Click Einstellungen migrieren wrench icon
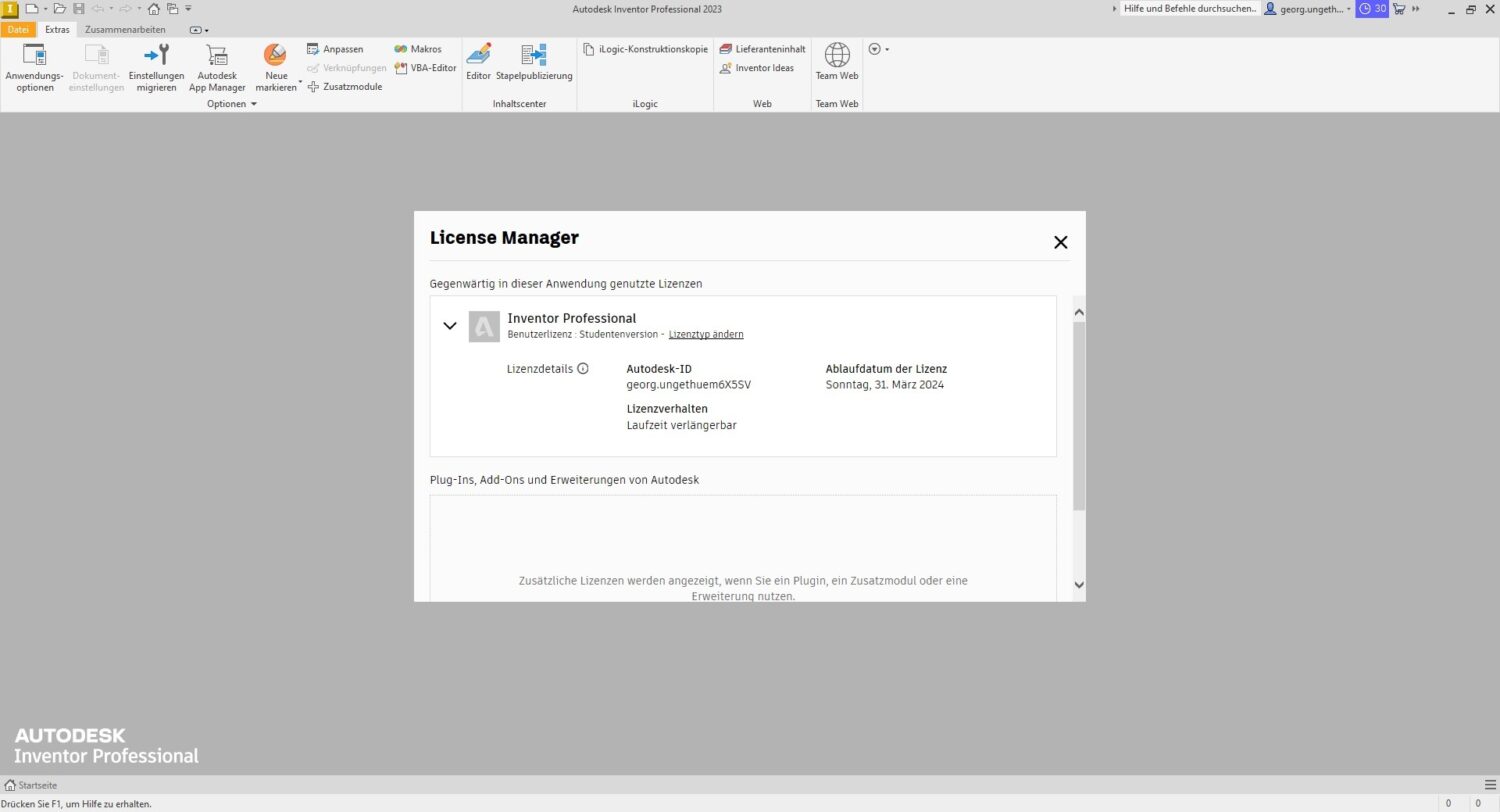The height and width of the screenshot is (812, 1500). (x=157, y=56)
